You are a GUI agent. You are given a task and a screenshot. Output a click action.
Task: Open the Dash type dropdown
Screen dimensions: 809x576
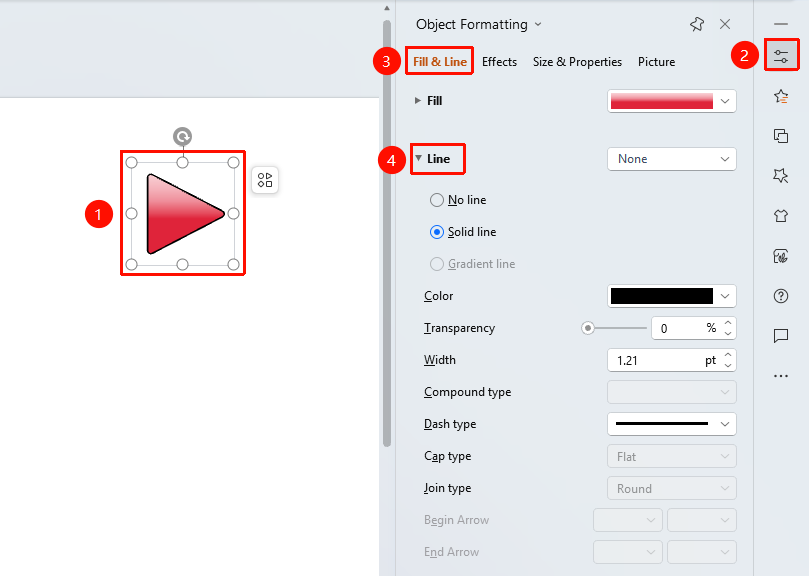pos(672,424)
